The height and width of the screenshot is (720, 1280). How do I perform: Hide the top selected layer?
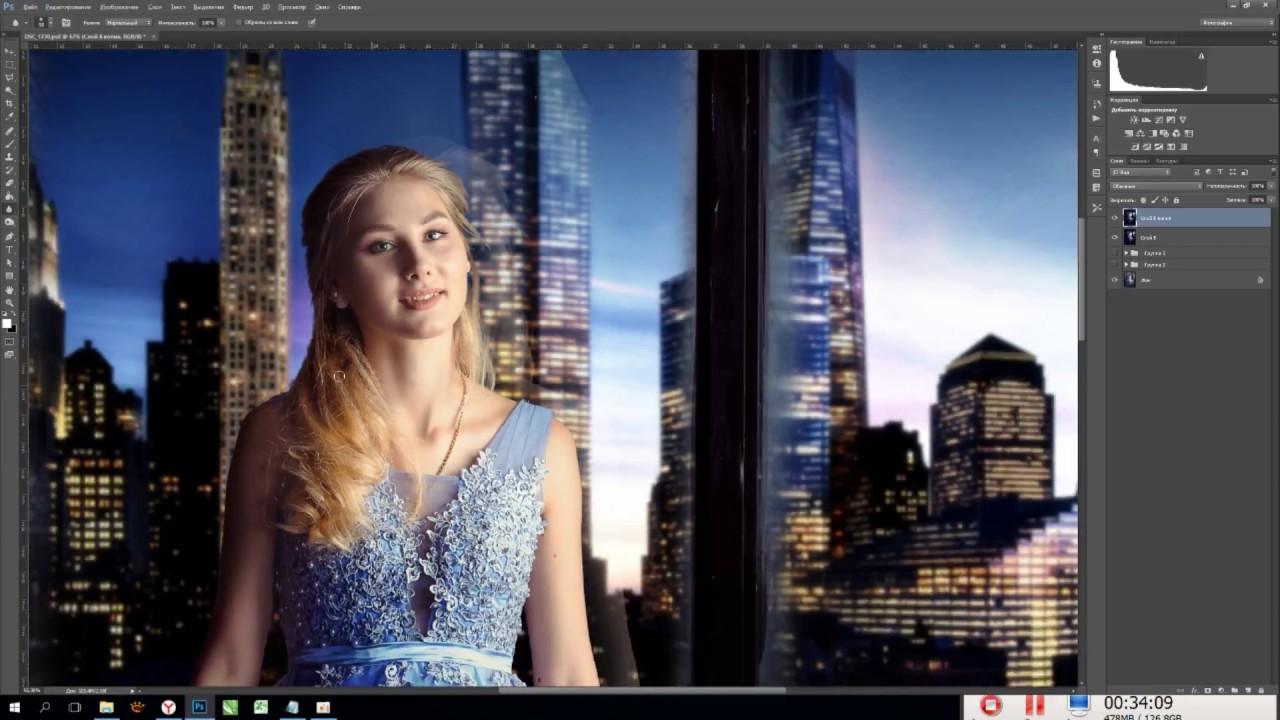pyautogui.click(x=1115, y=218)
